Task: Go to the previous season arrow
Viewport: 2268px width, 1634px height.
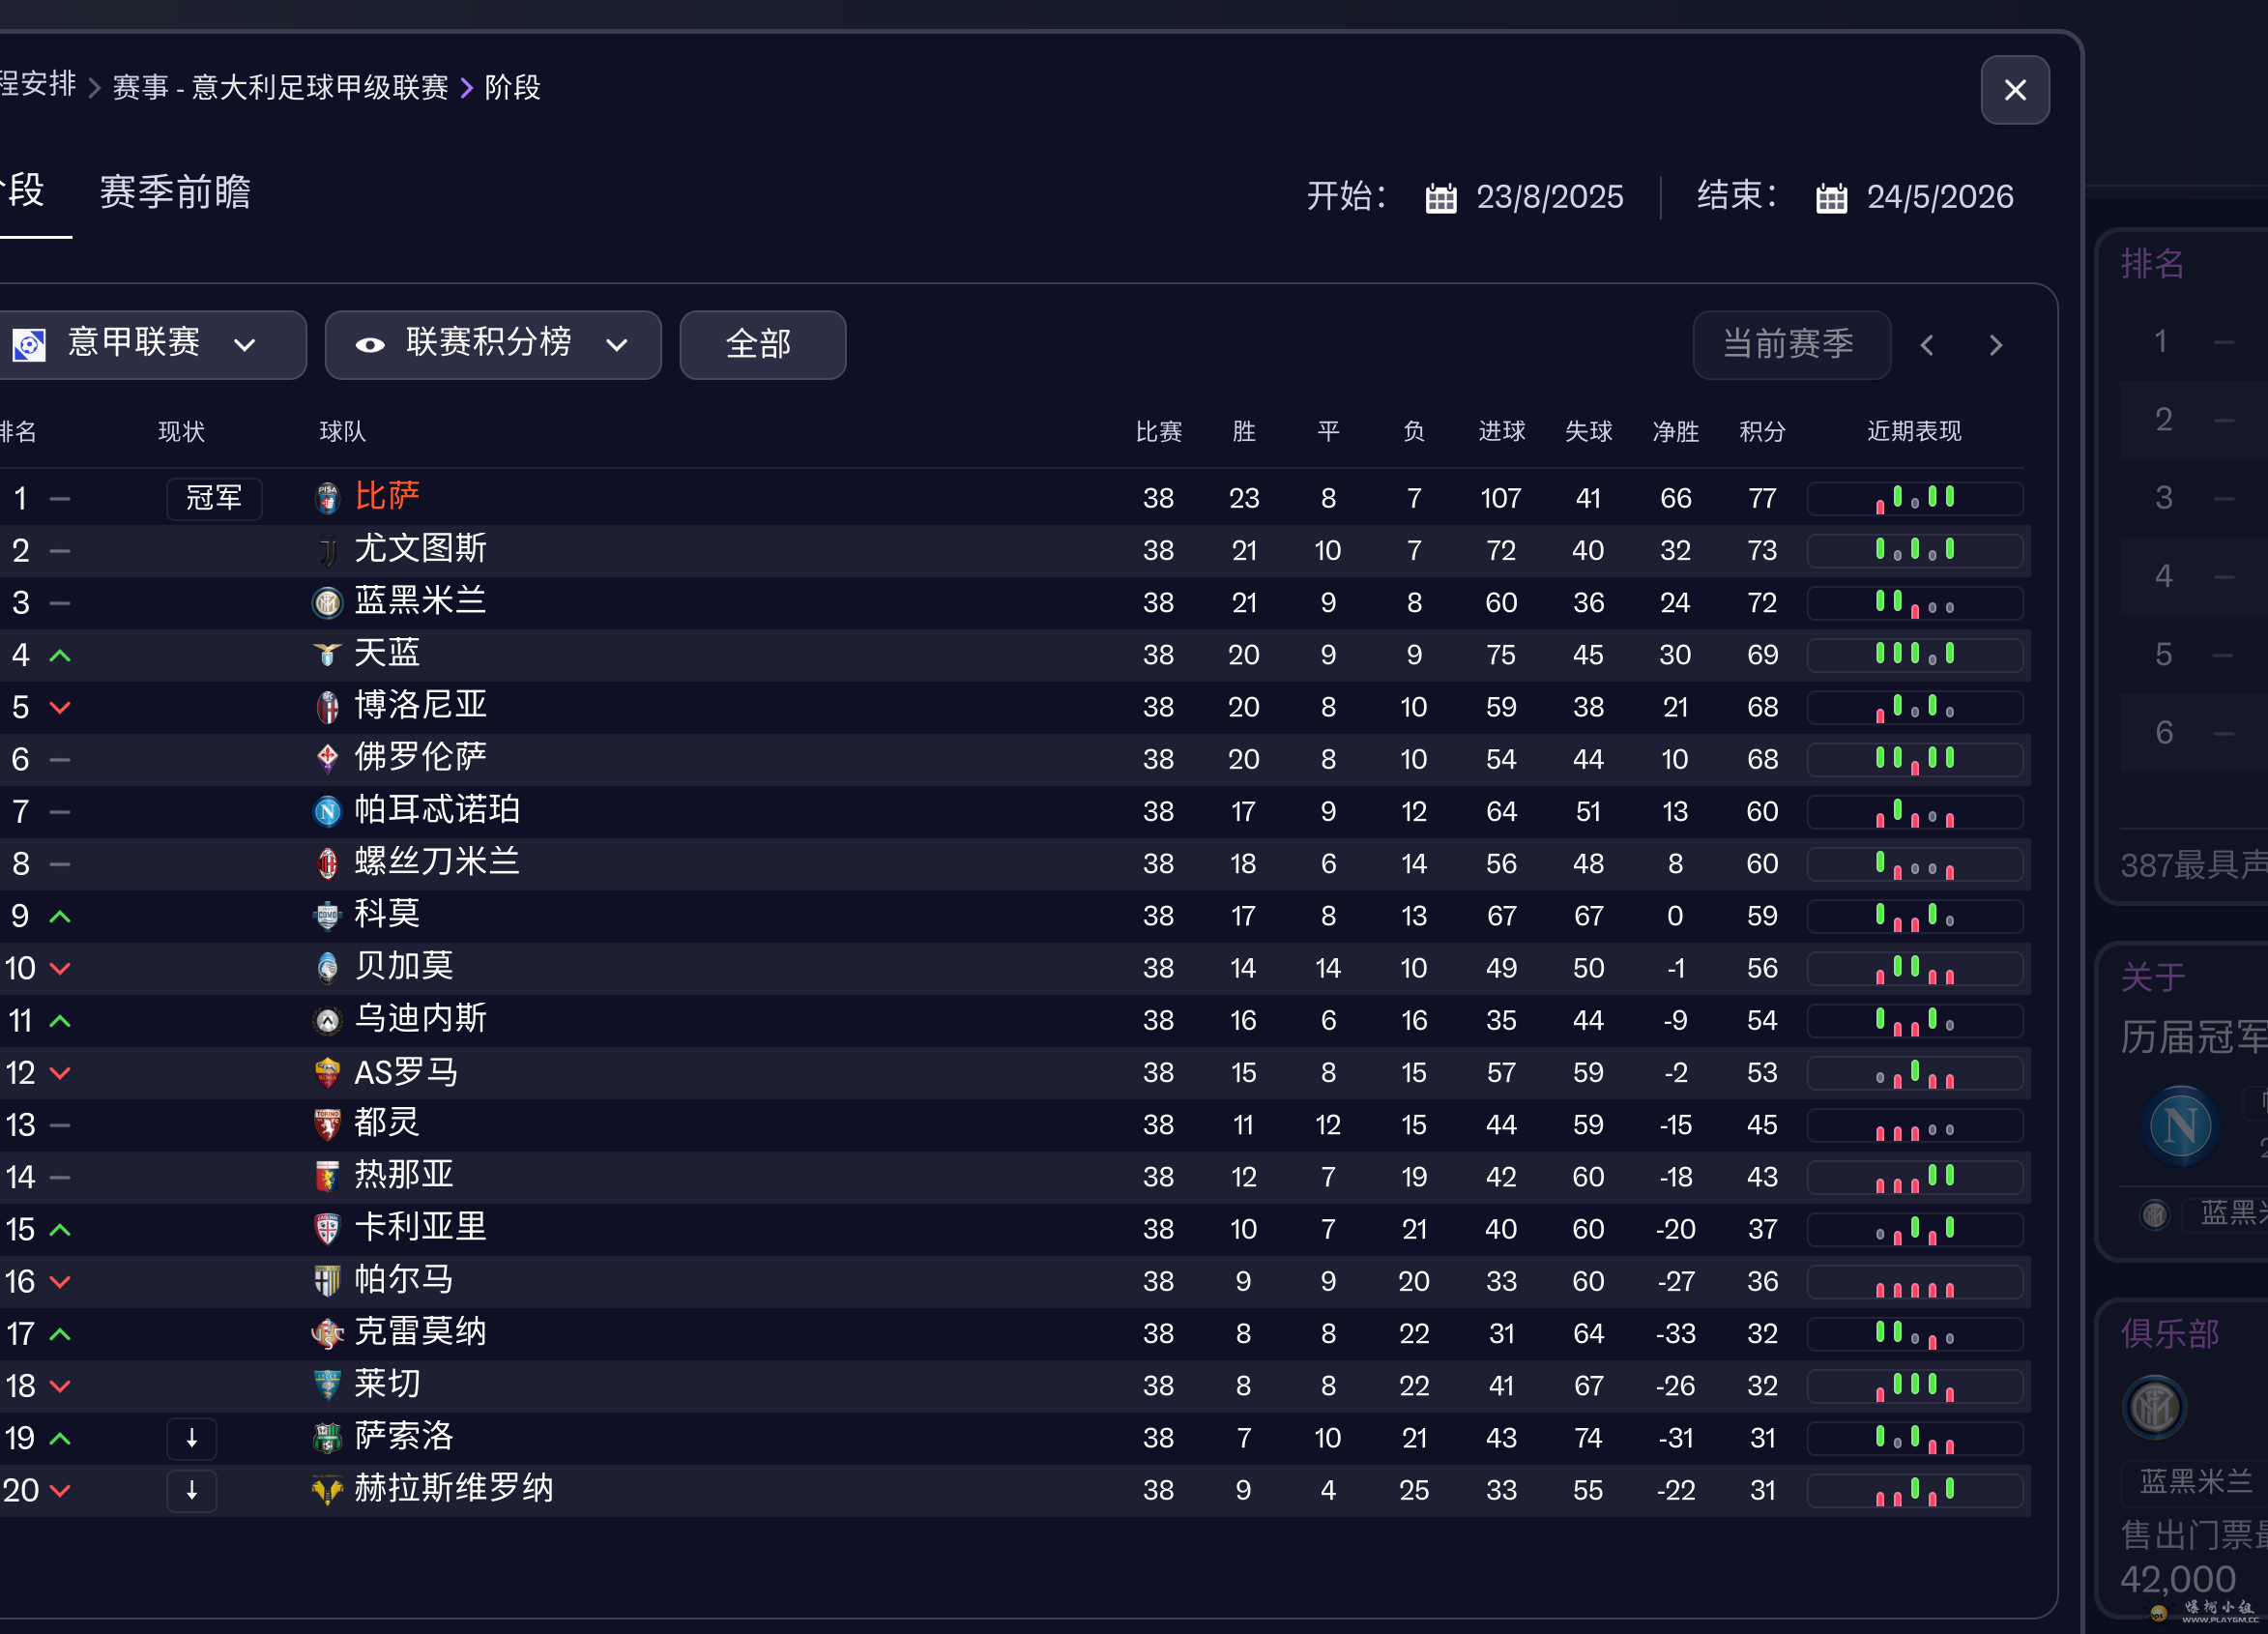Action: (1927, 345)
